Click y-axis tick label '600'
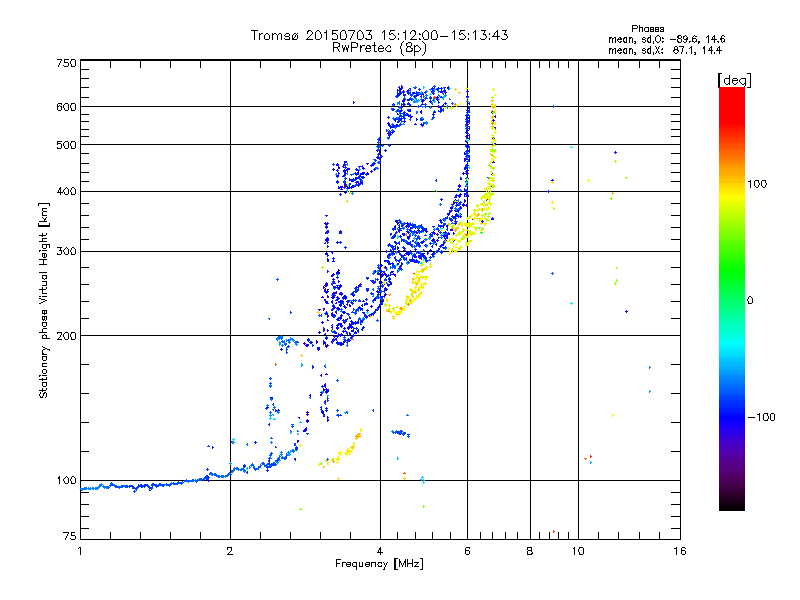This screenshot has height=600, width=800. [66, 107]
